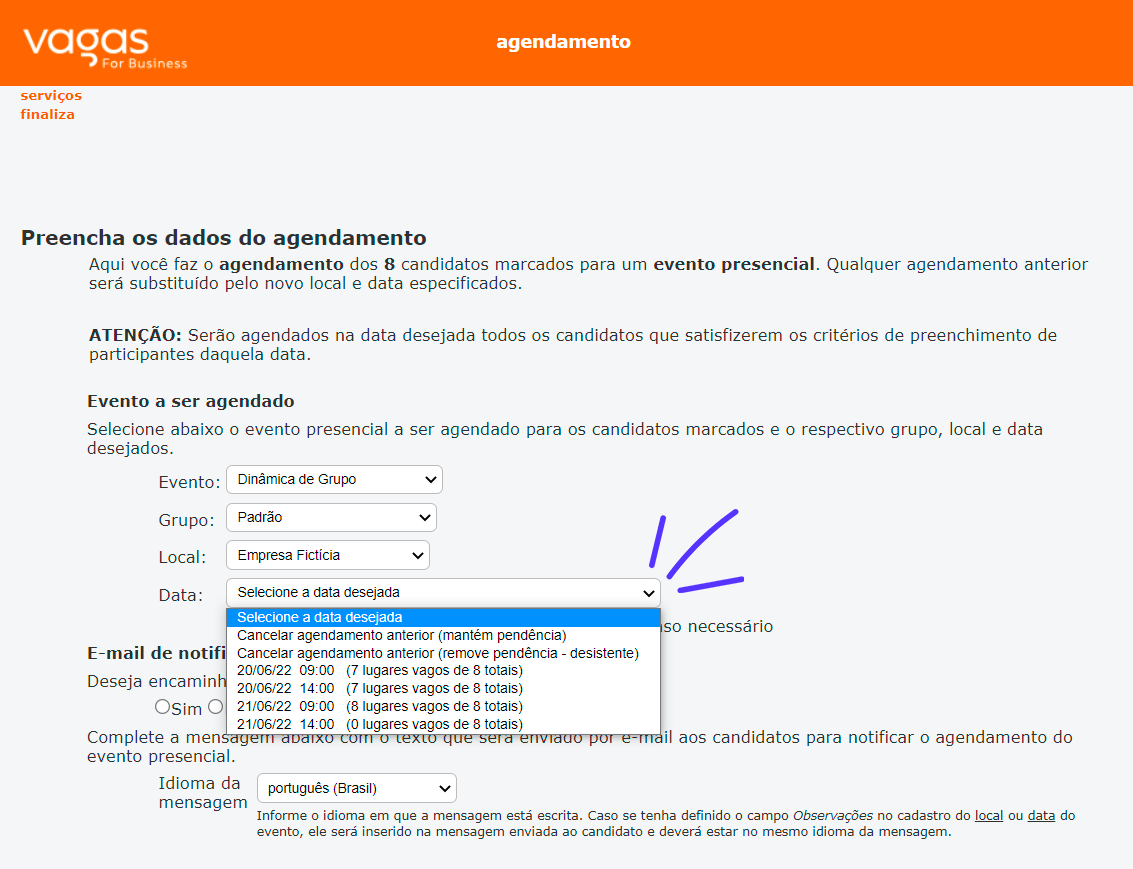
Task: Select the Sim radio button
Action: tap(163, 707)
